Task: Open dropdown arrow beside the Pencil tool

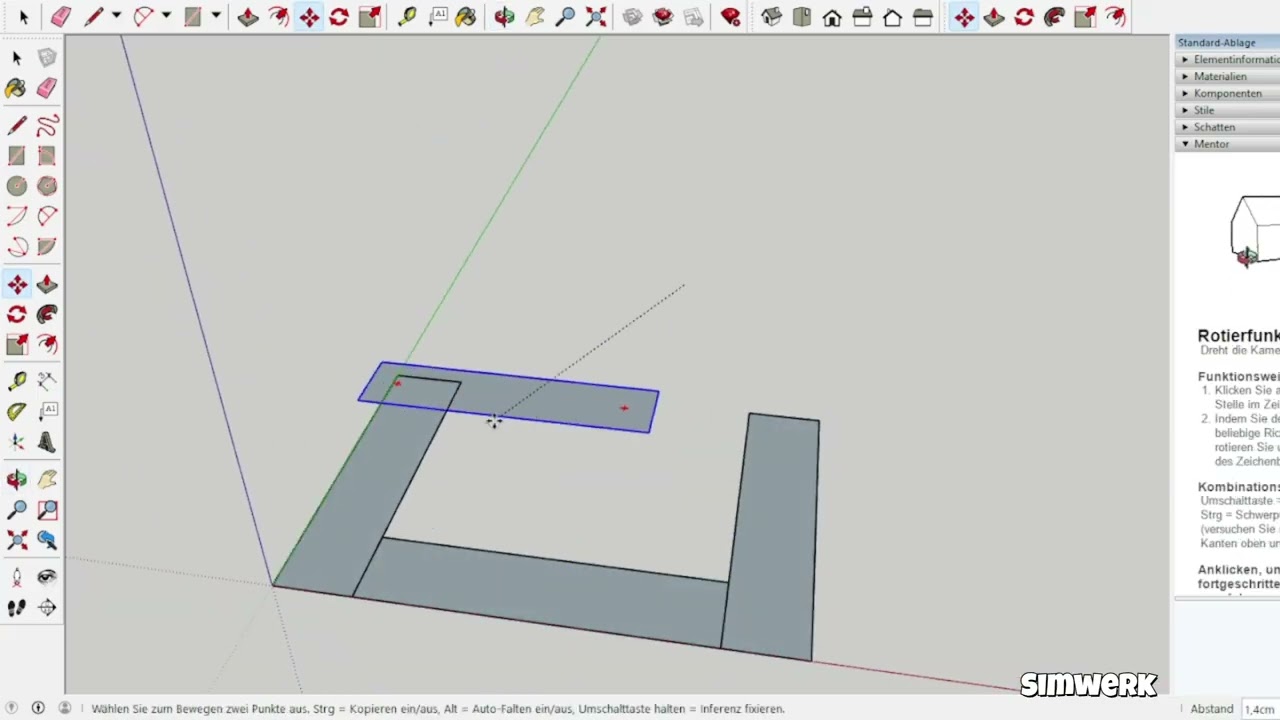Action: click(116, 17)
